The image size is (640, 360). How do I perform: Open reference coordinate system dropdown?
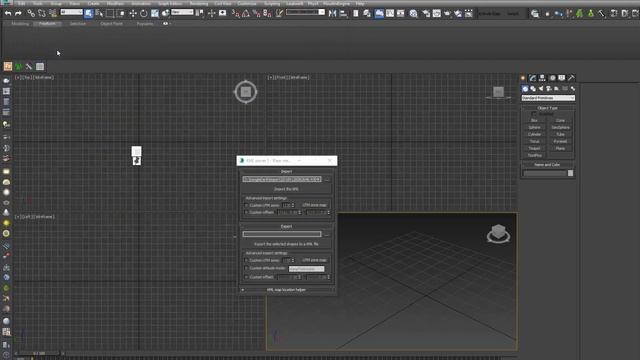click(x=182, y=12)
